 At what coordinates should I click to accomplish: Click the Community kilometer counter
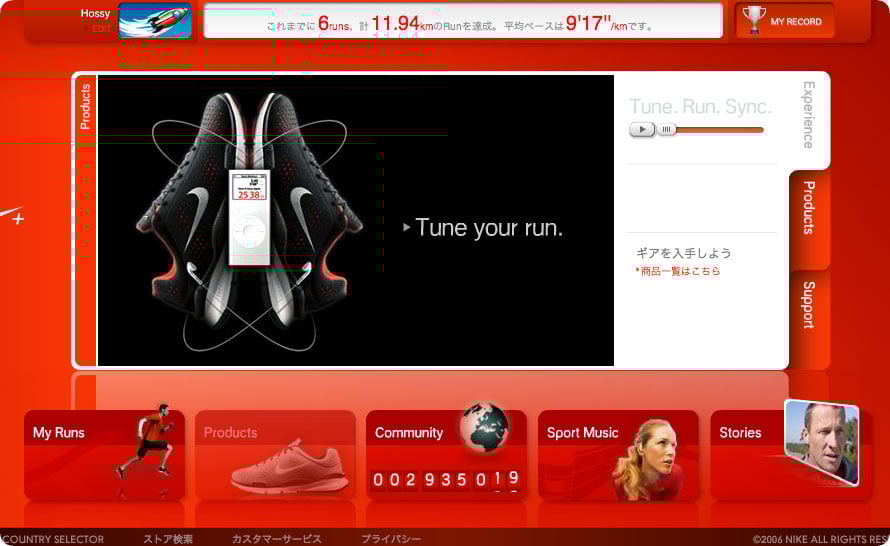(446, 480)
